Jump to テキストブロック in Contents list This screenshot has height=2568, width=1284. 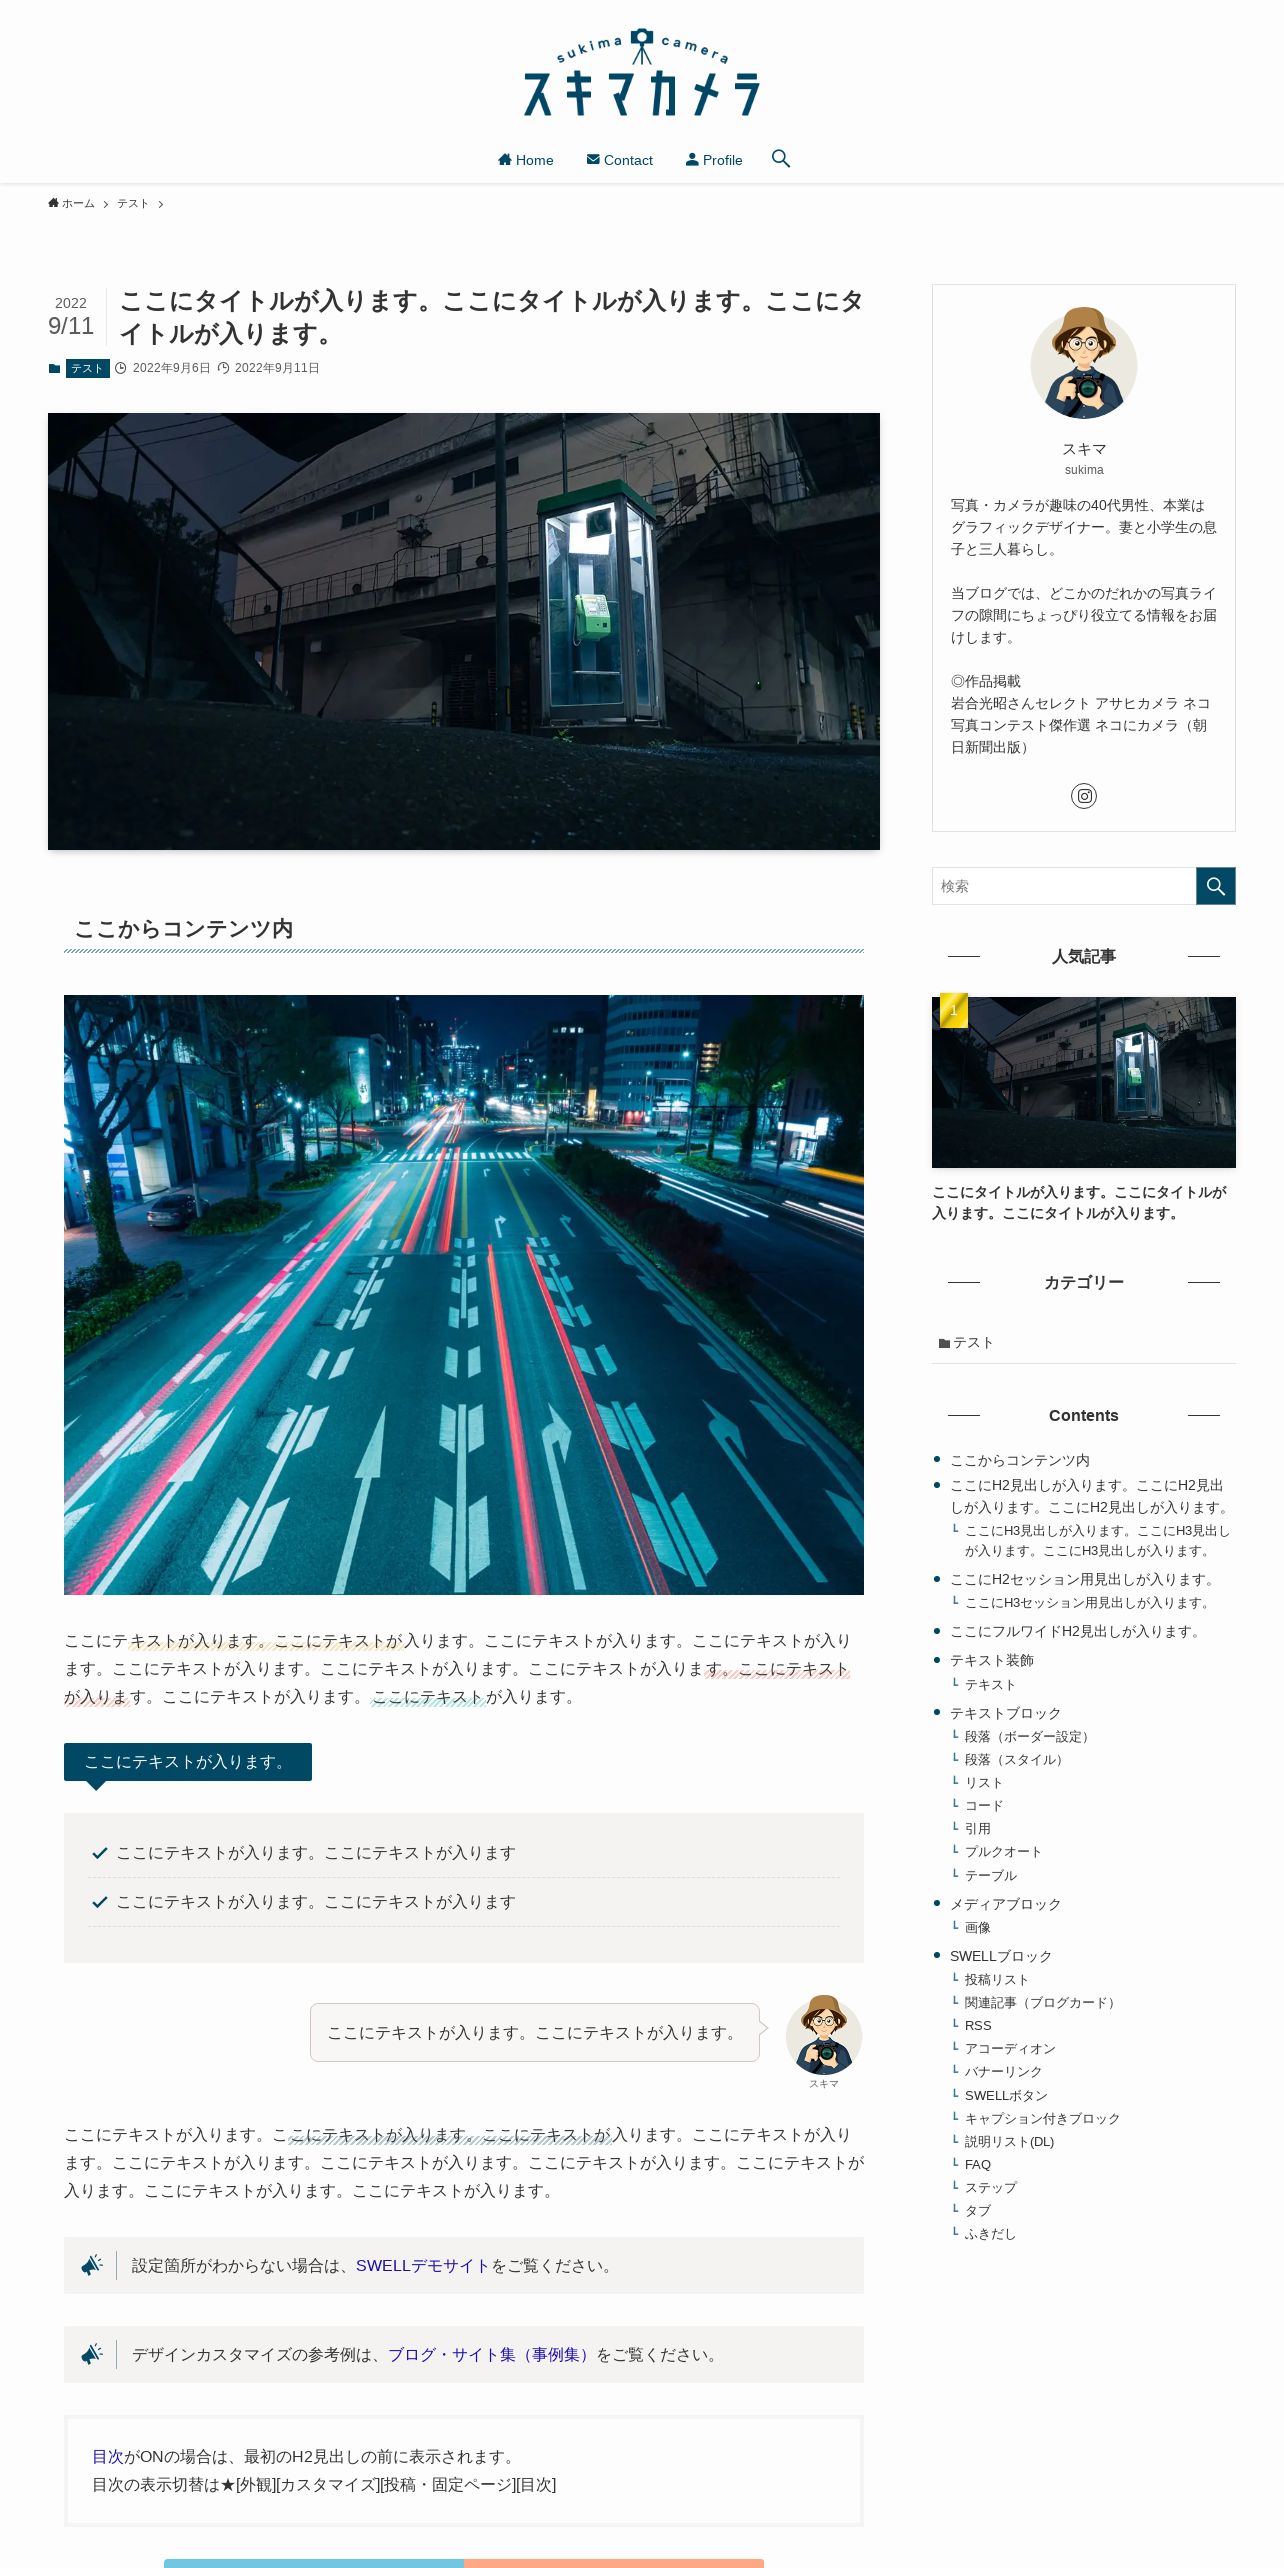pyautogui.click(x=1005, y=1713)
